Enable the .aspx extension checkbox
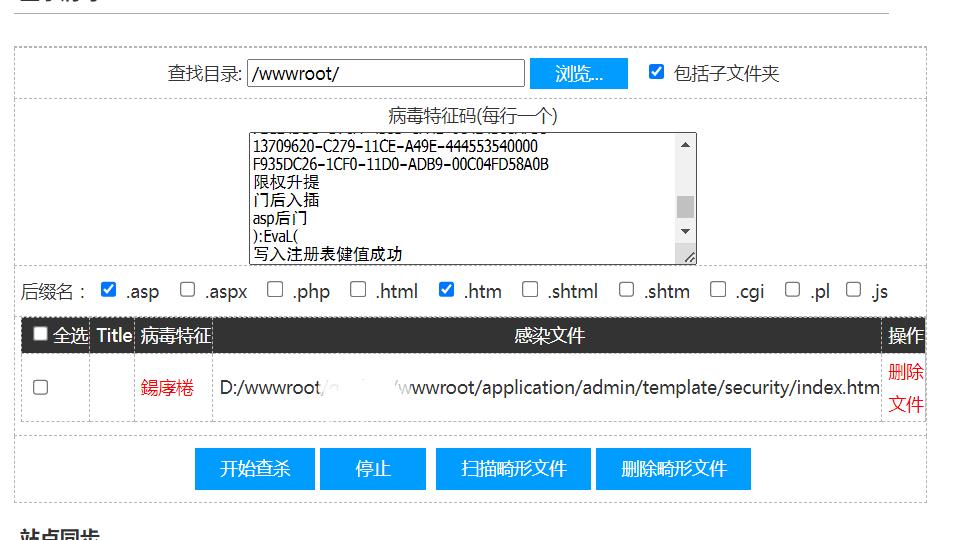Image resolution: width=970 pixels, height=540 pixels. click(x=187, y=289)
